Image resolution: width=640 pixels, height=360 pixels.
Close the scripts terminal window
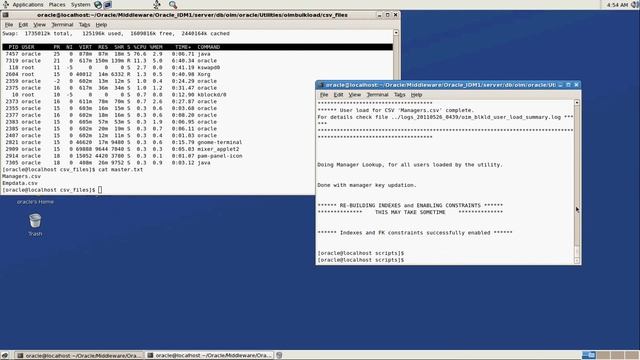coord(576,85)
